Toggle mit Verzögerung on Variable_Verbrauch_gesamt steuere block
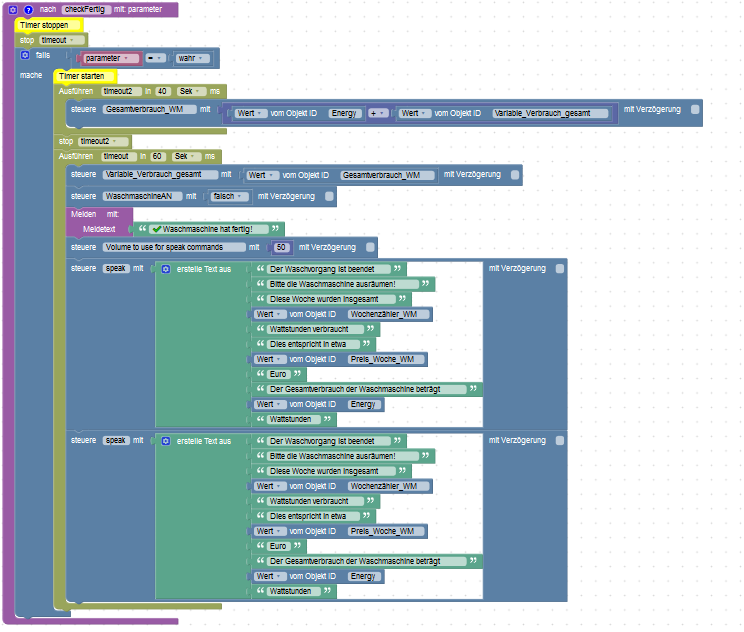 point(515,175)
